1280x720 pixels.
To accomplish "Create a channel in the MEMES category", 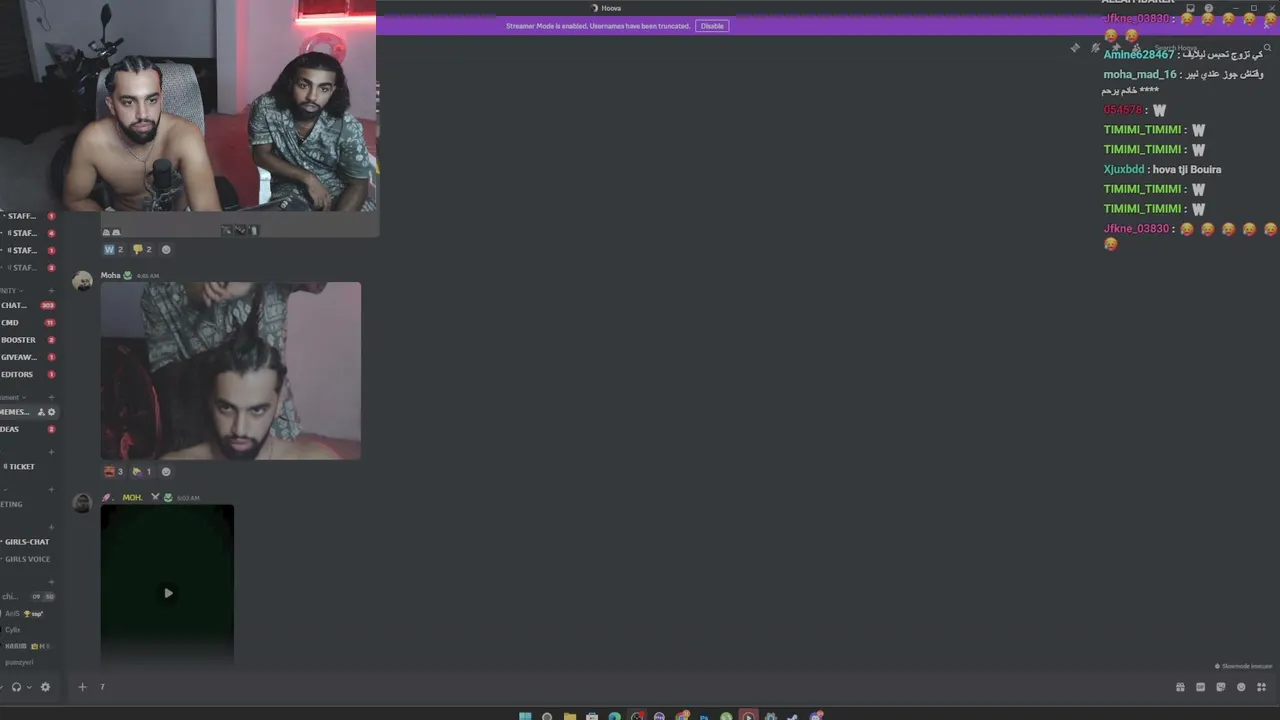I will tap(51, 397).
